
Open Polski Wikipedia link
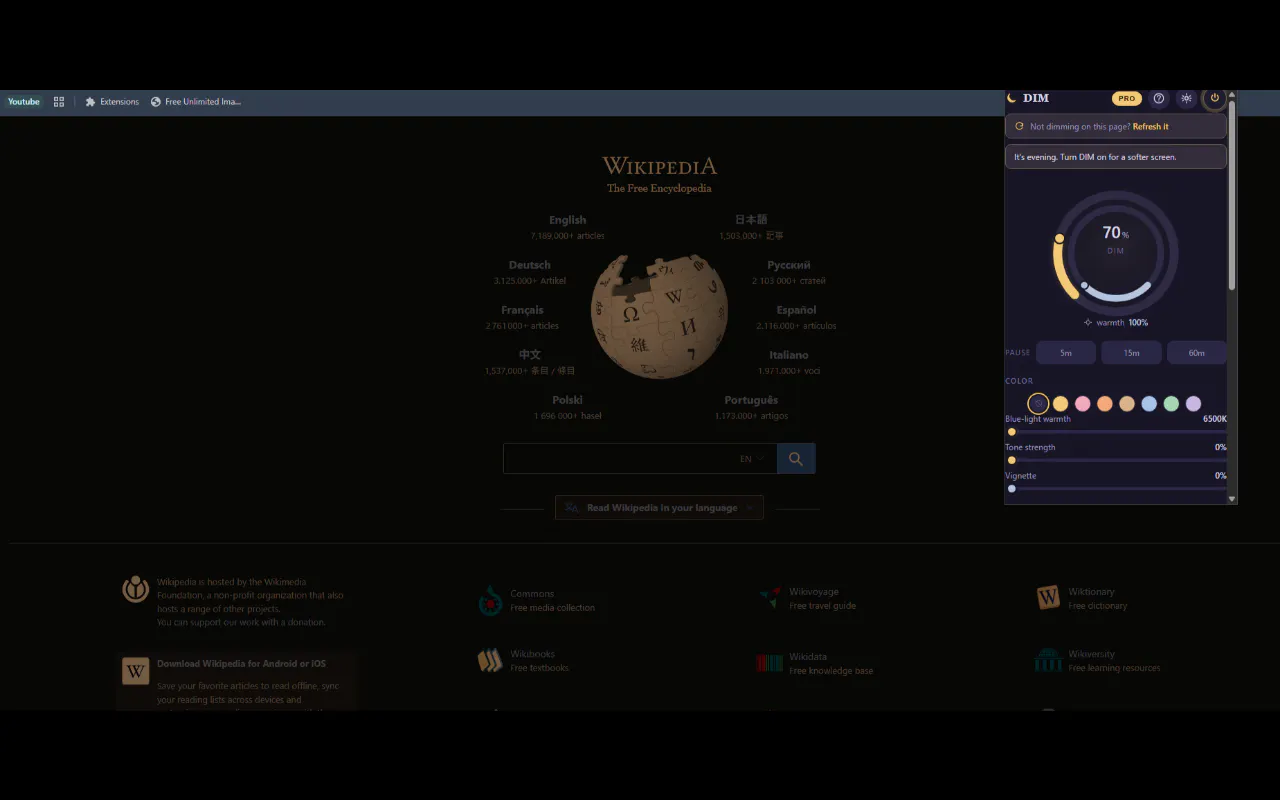[567, 400]
